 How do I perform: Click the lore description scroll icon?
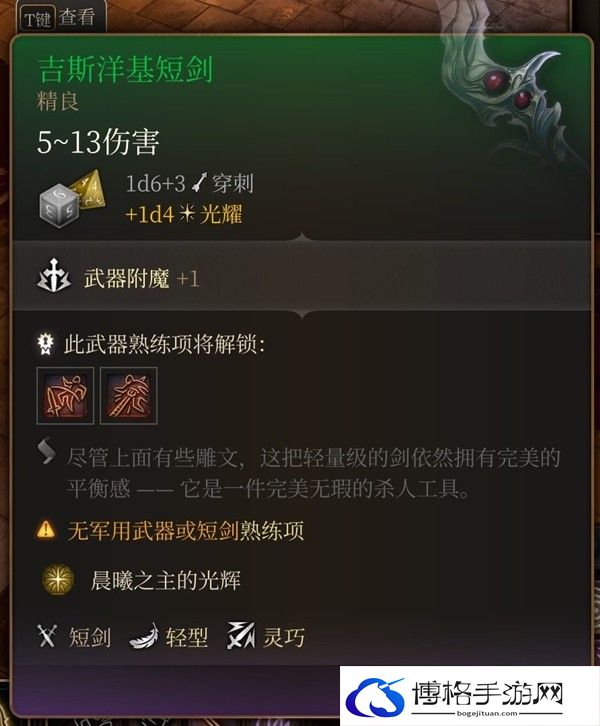coord(46,451)
